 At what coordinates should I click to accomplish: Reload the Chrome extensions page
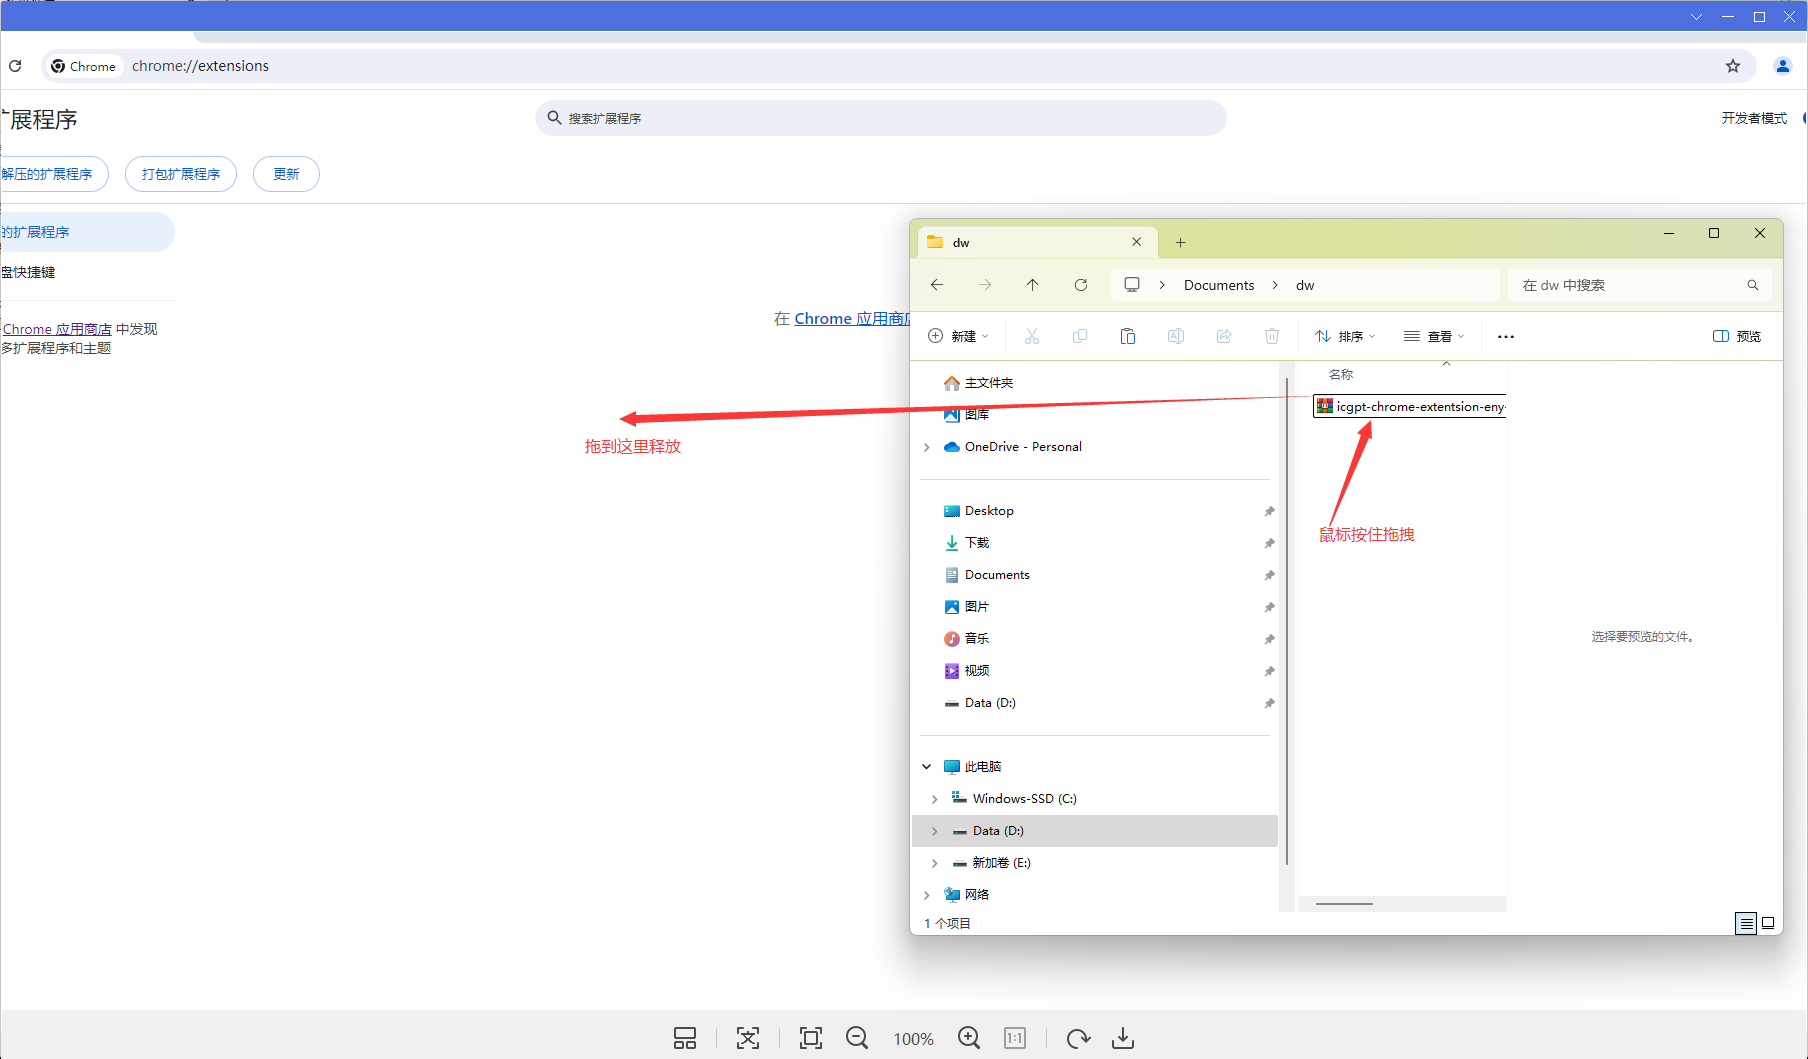[15, 66]
